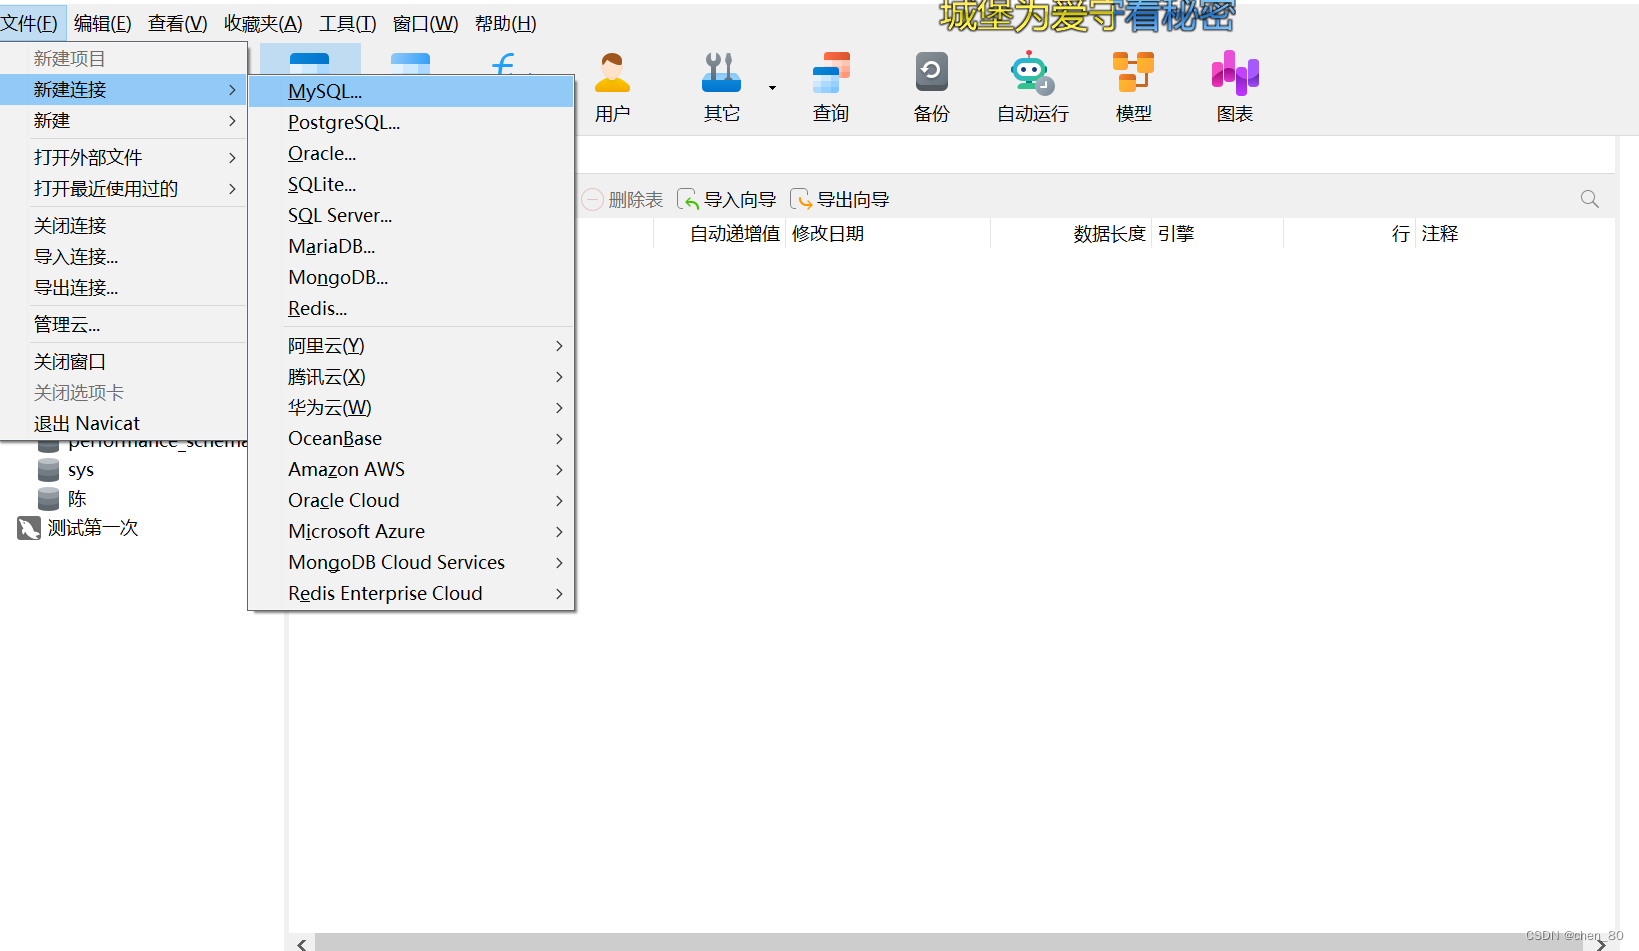Open the User toolbar icon

click(612, 73)
